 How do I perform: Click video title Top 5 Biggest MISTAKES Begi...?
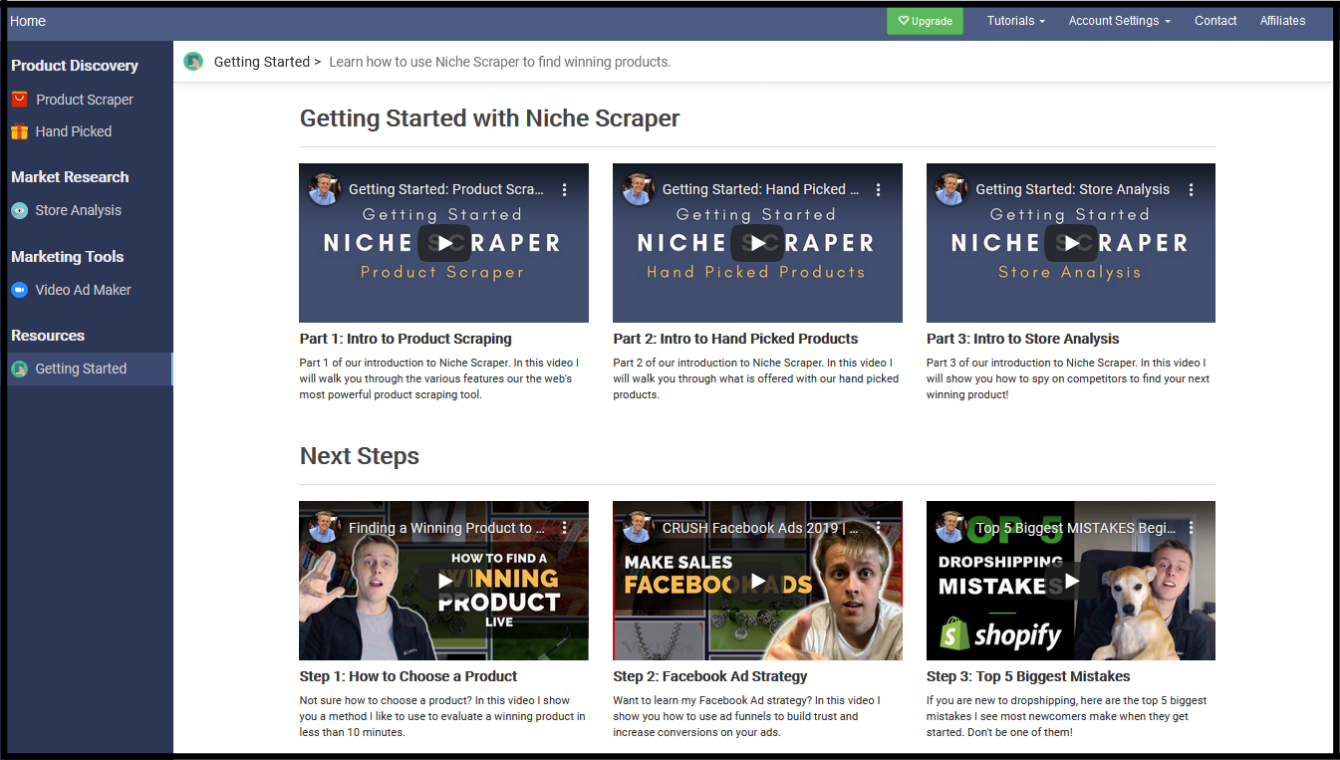click(1075, 527)
